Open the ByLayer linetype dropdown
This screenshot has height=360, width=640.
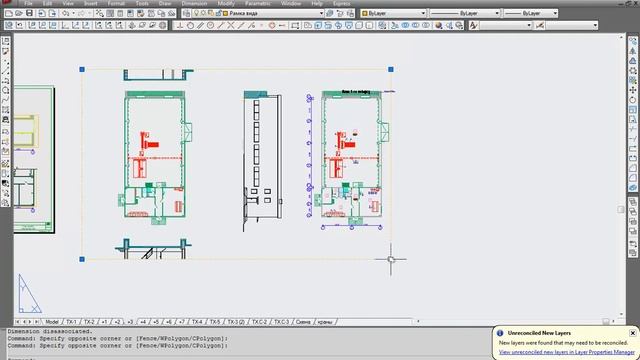(x=497, y=13)
